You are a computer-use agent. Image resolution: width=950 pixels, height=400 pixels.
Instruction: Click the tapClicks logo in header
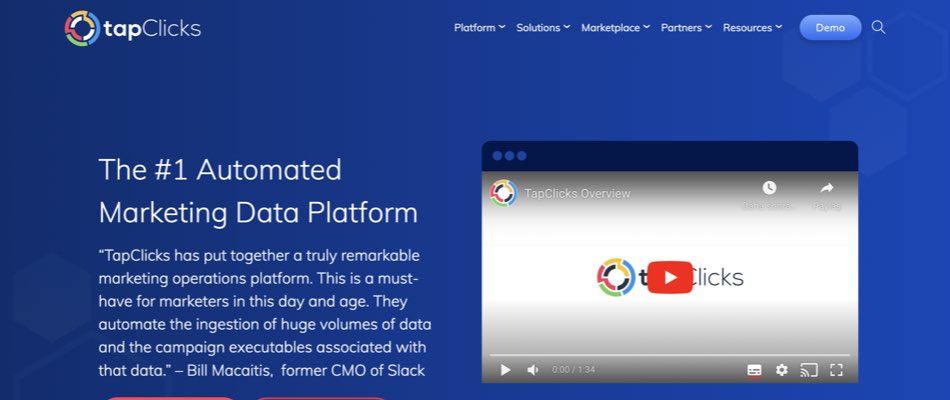pos(133,28)
